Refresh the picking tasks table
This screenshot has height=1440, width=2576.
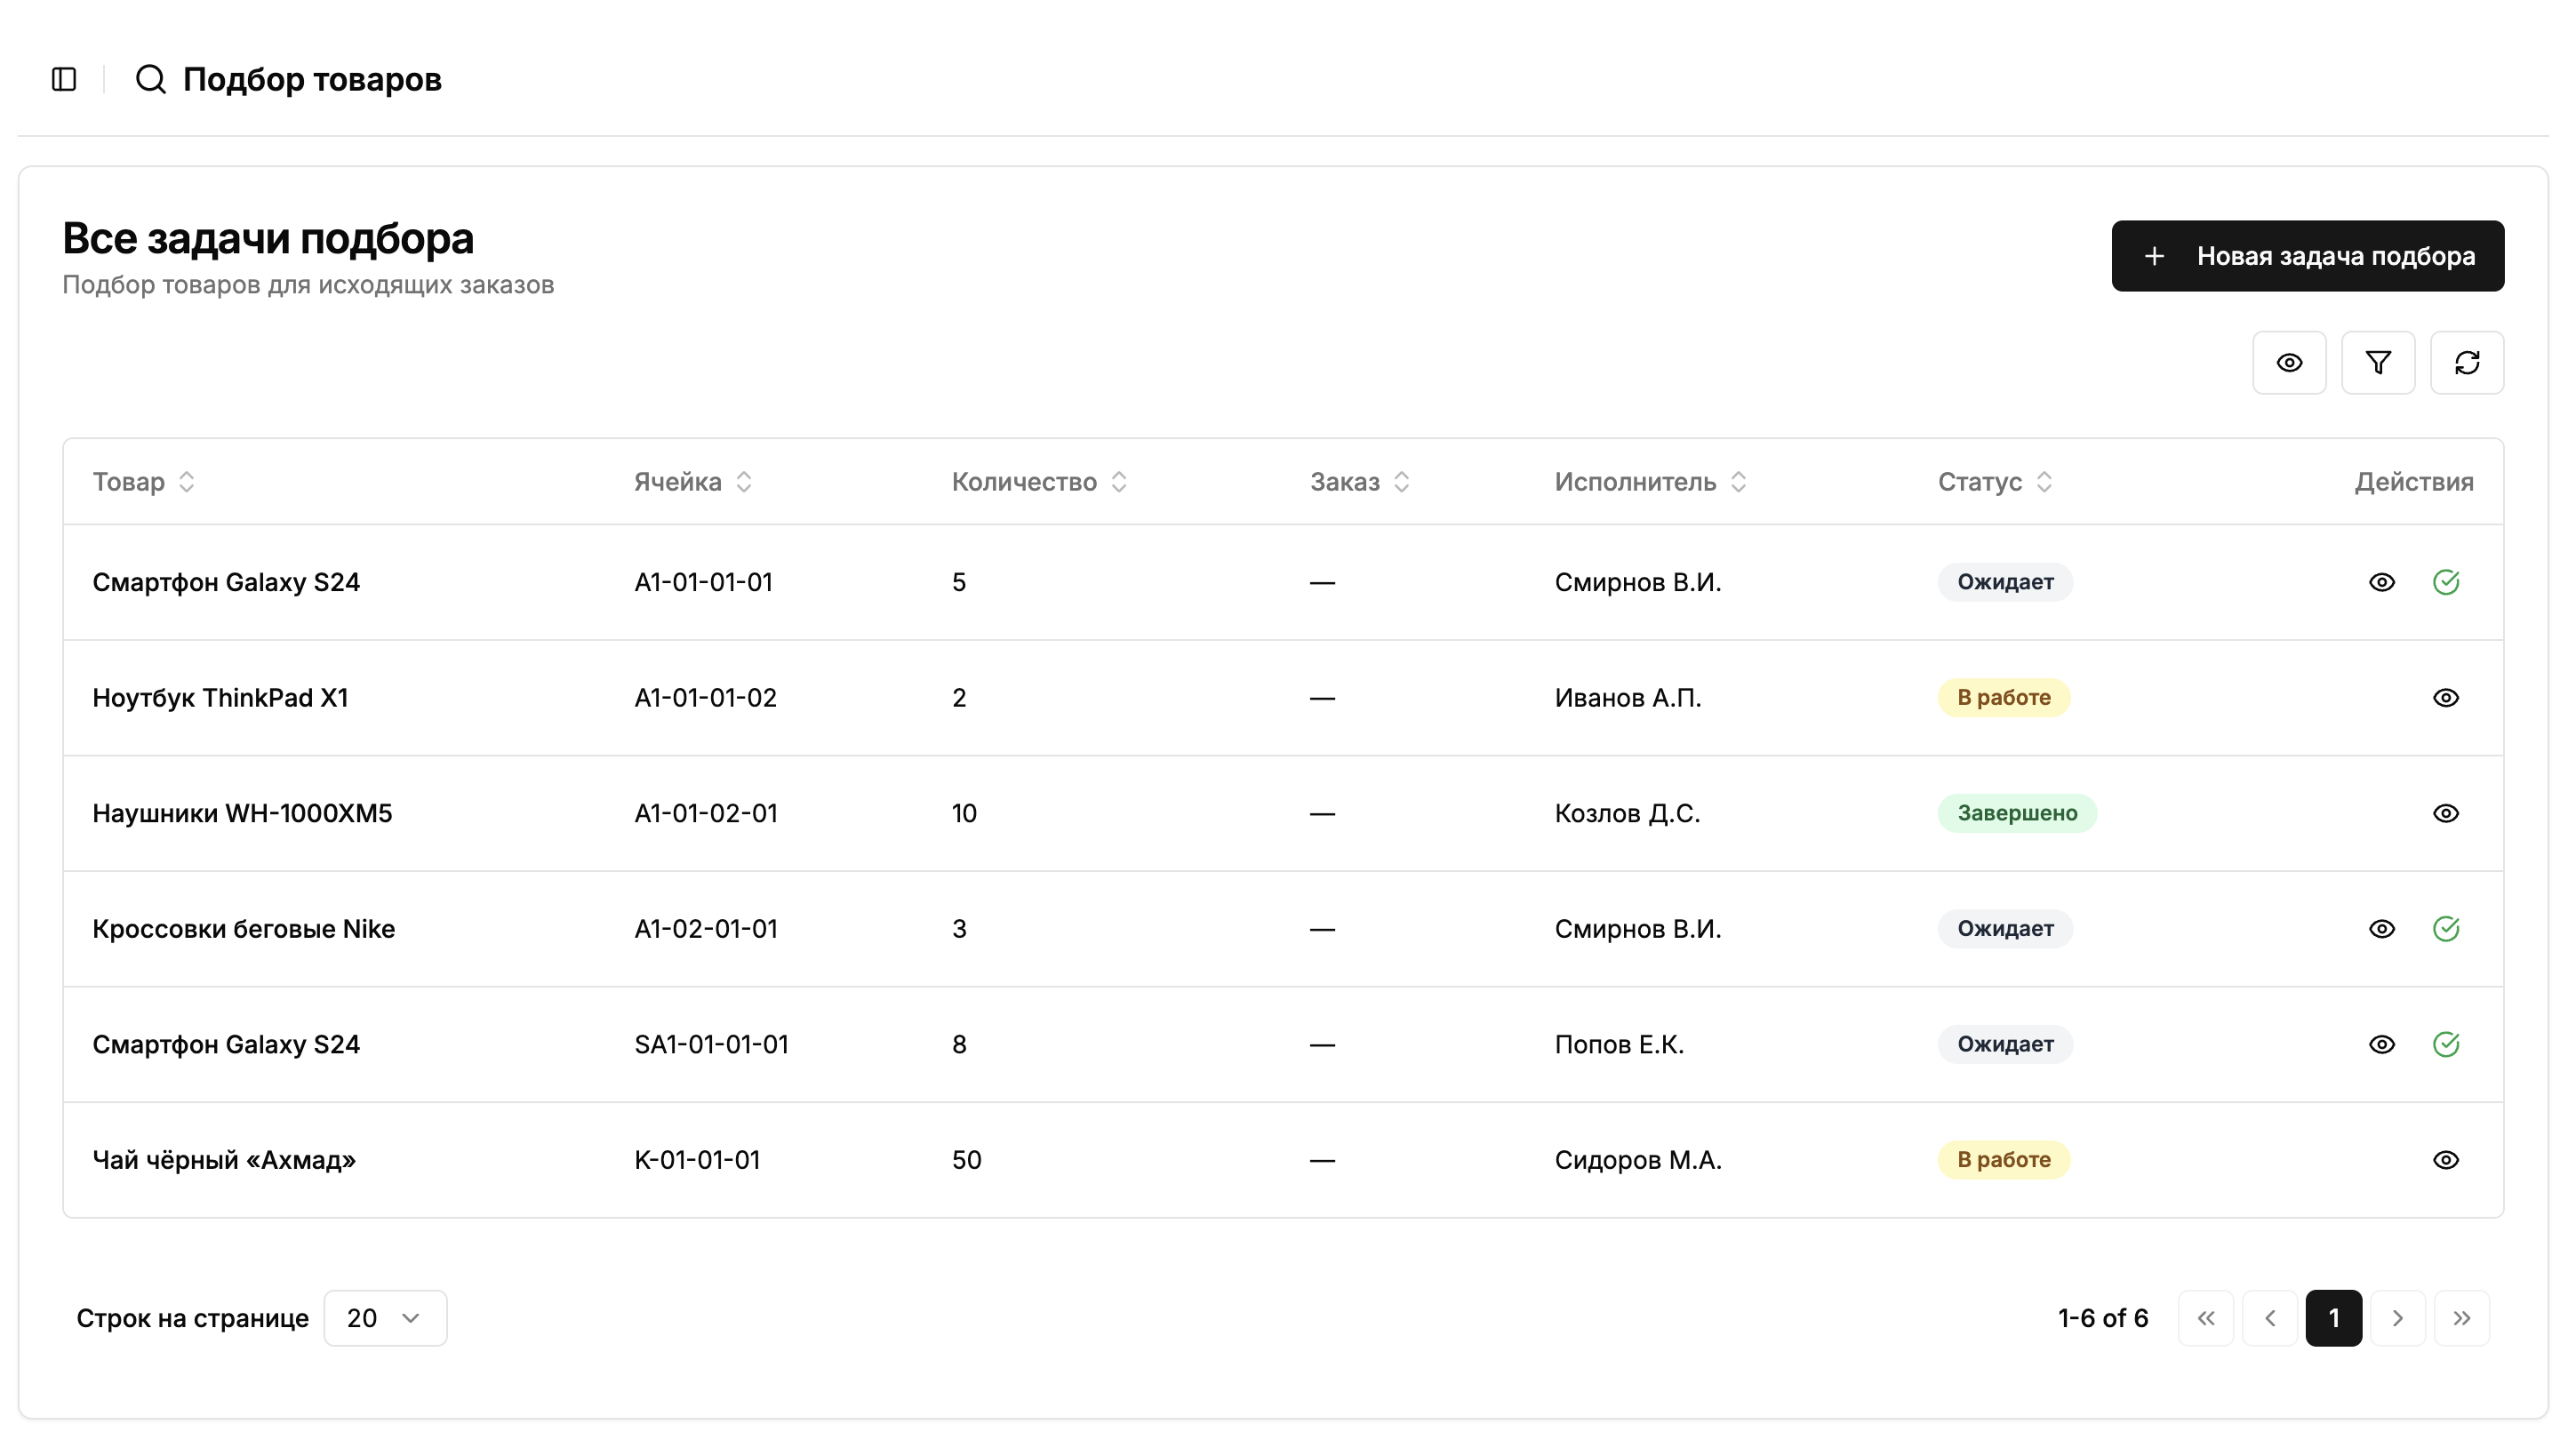[2466, 362]
